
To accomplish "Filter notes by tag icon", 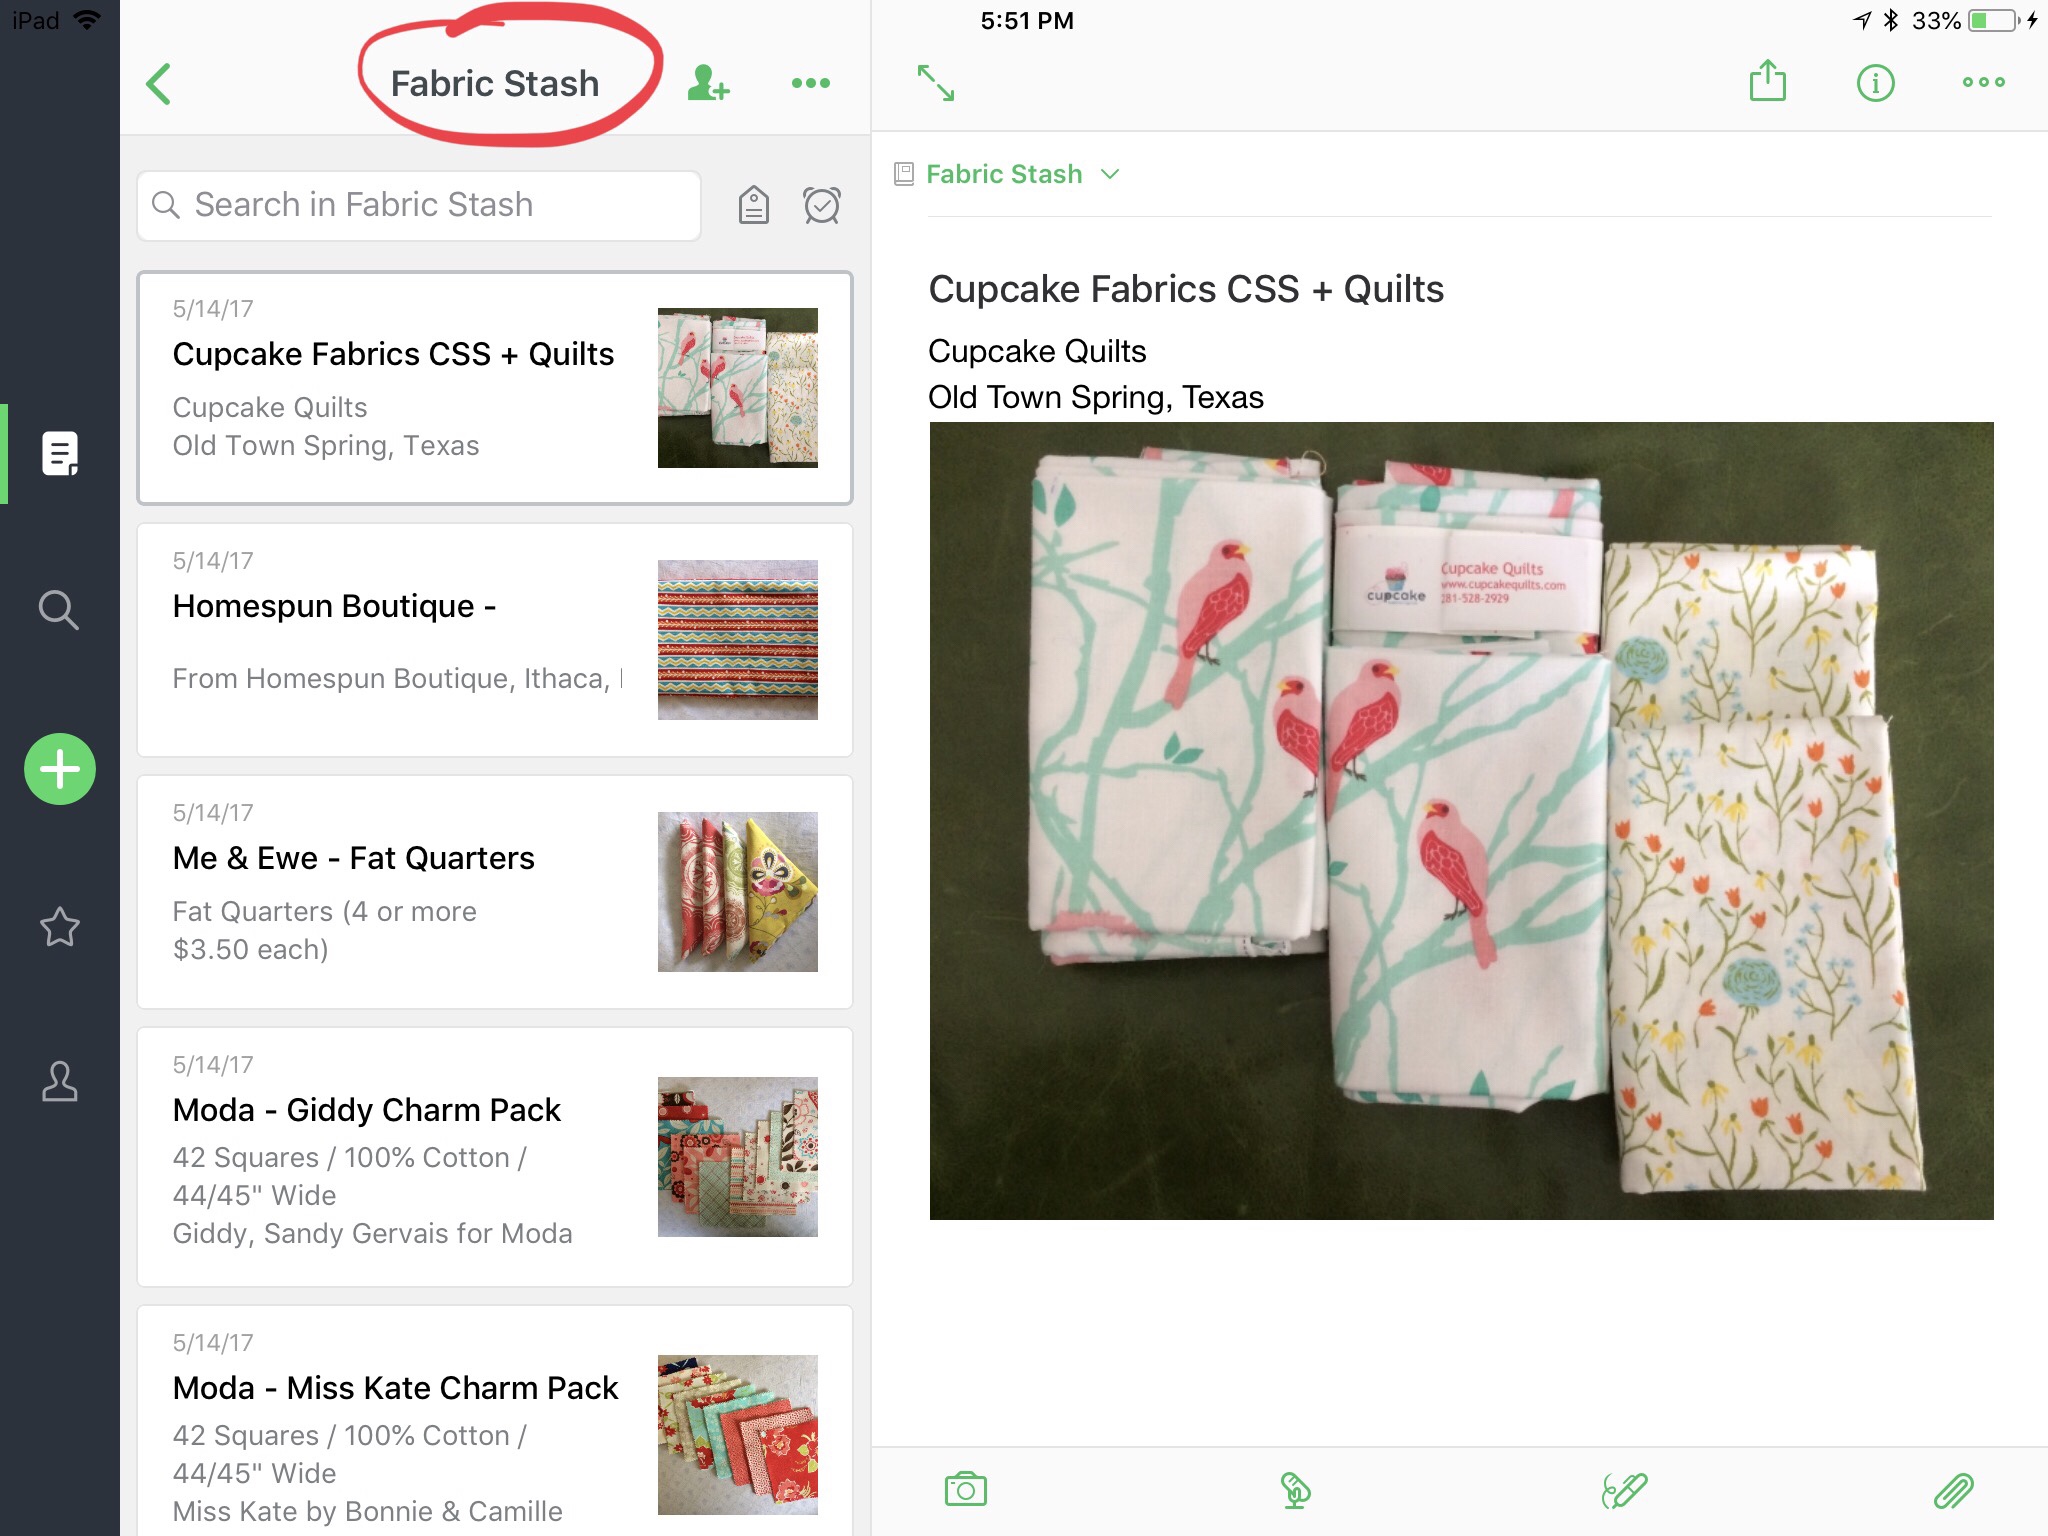I will 753,205.
